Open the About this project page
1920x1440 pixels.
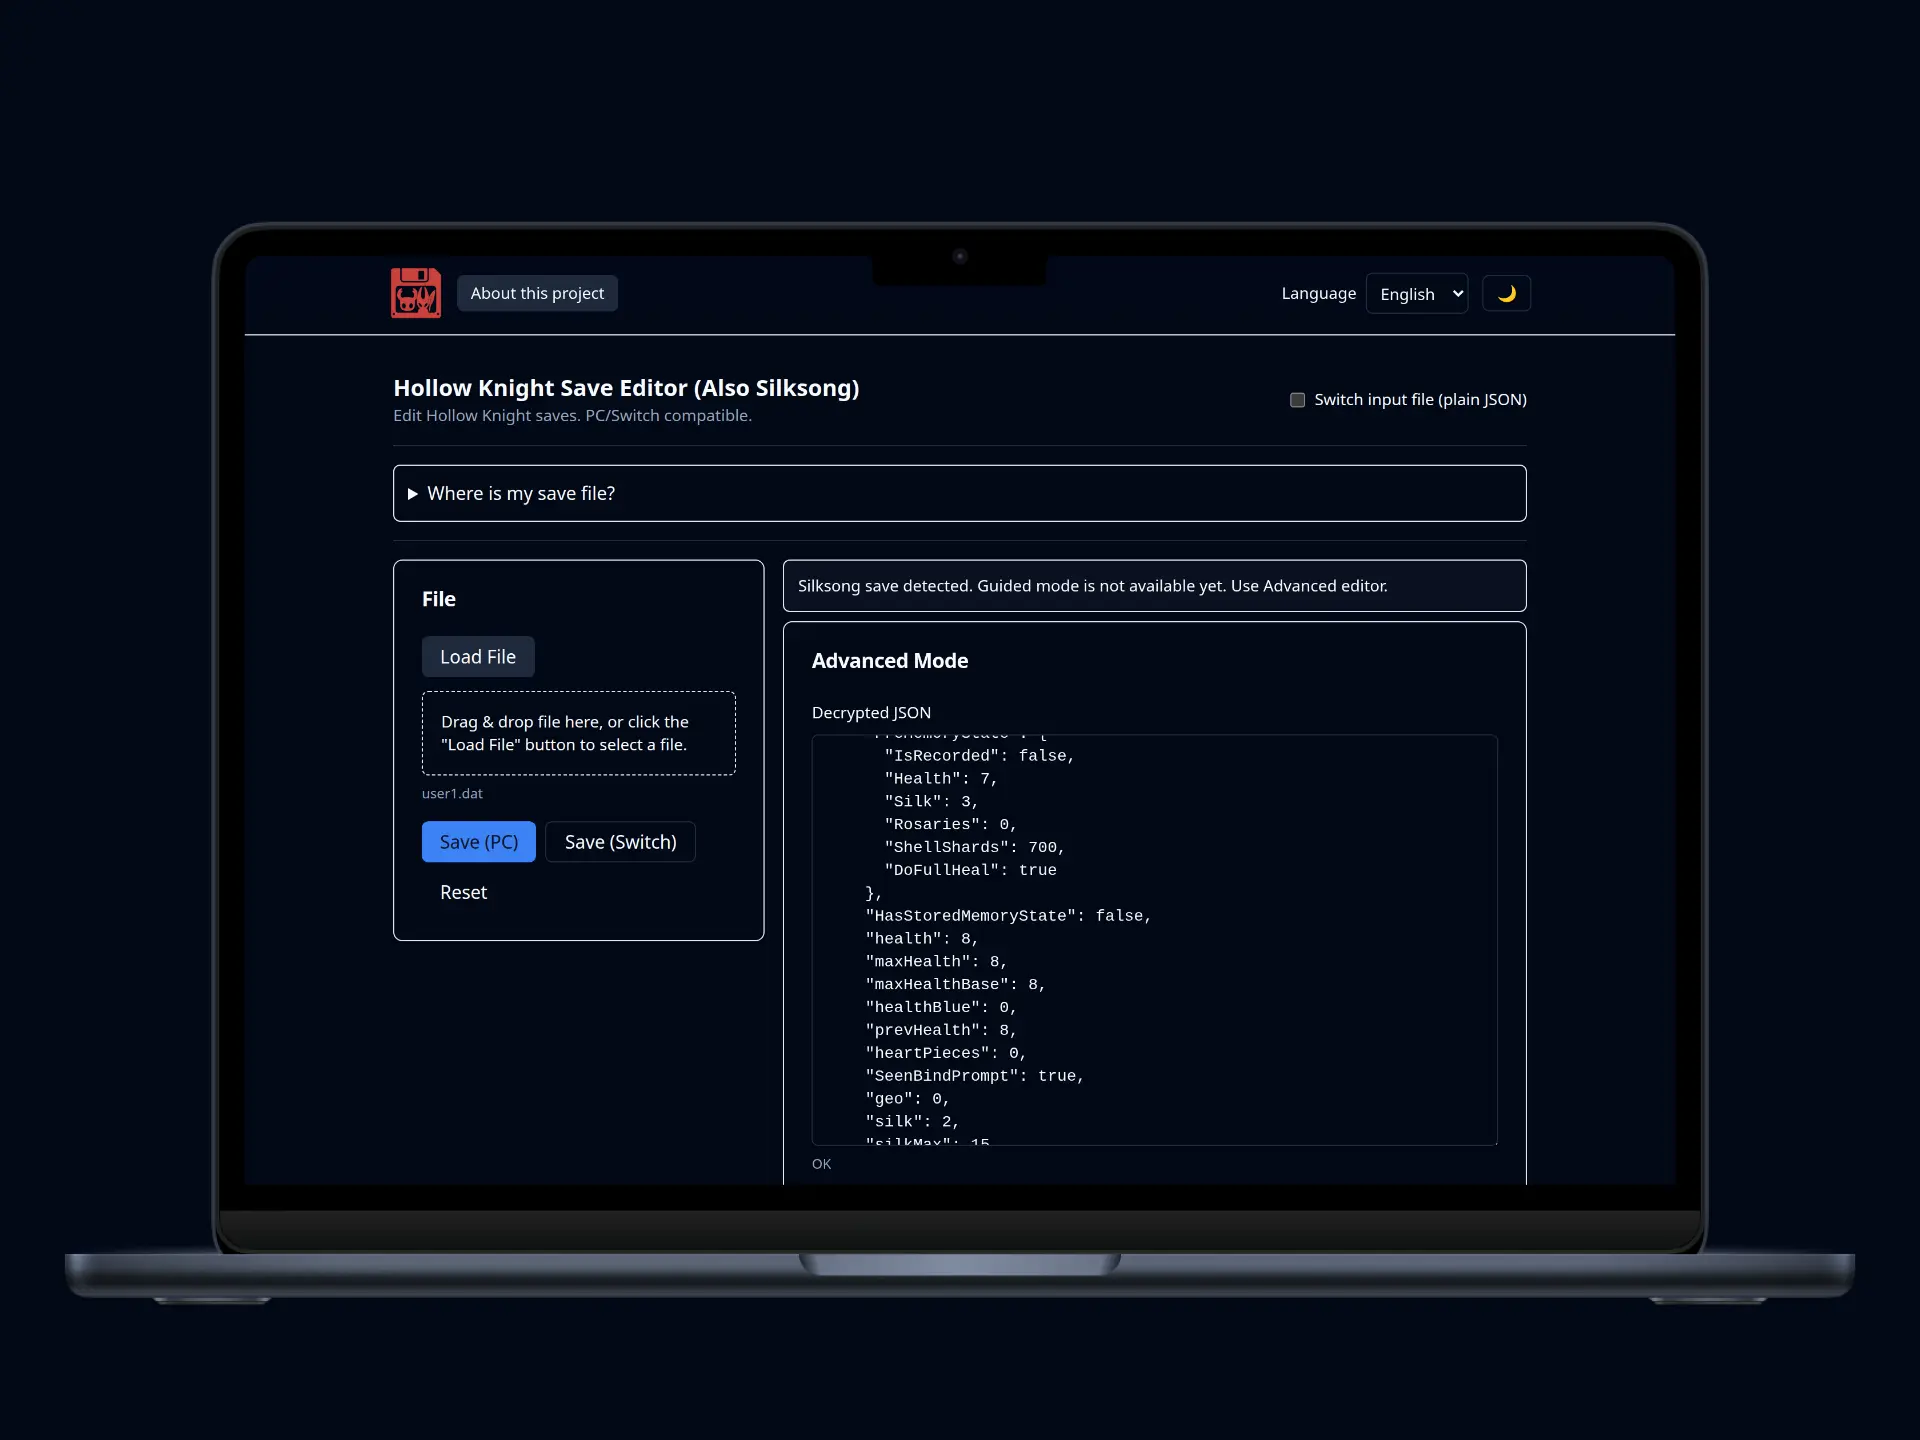pyautogui.click(x=537, y=293)
